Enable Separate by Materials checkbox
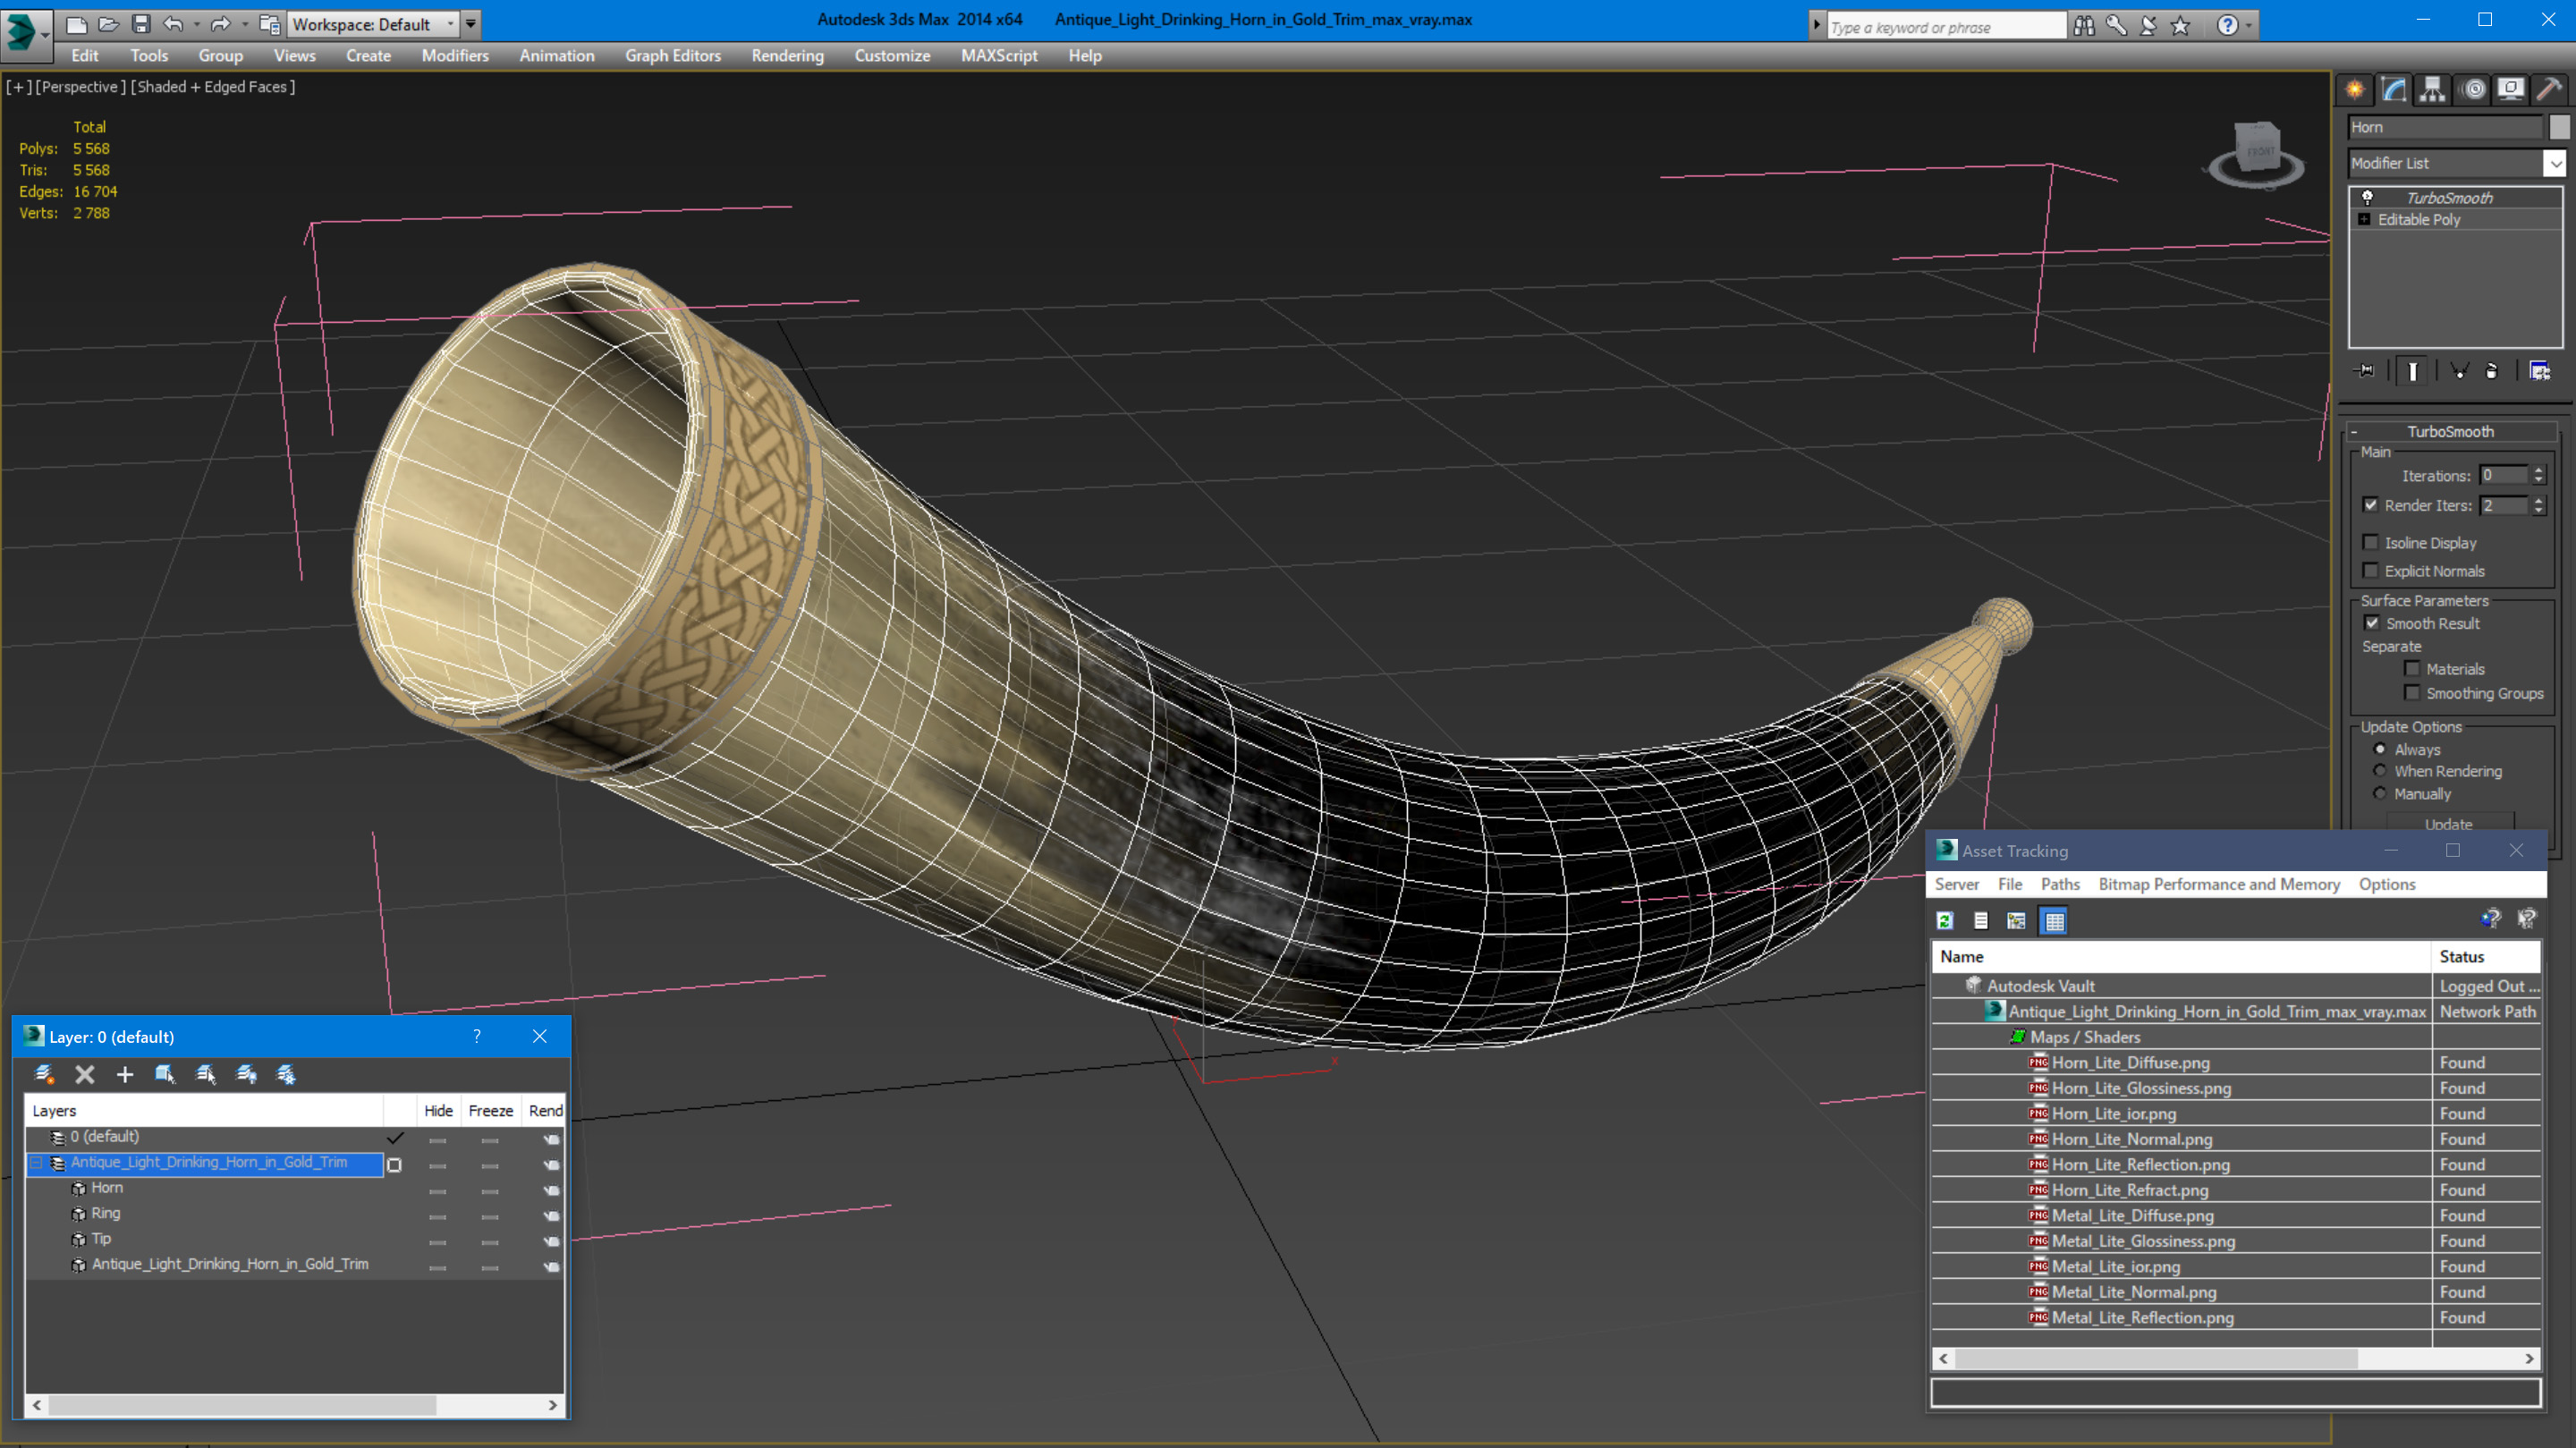 (2412, 669)
